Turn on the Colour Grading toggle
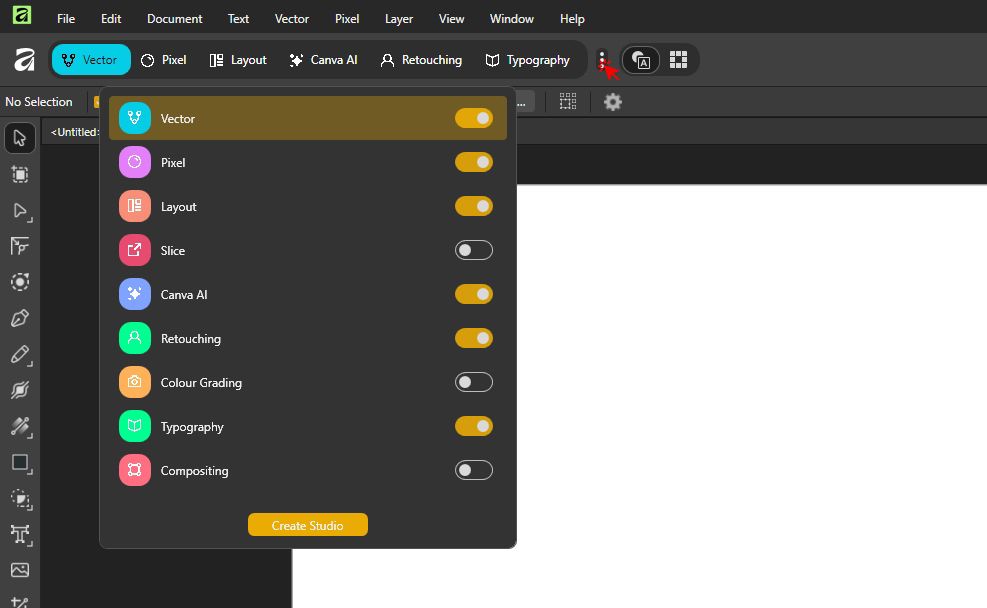 (x=474, y=383)
